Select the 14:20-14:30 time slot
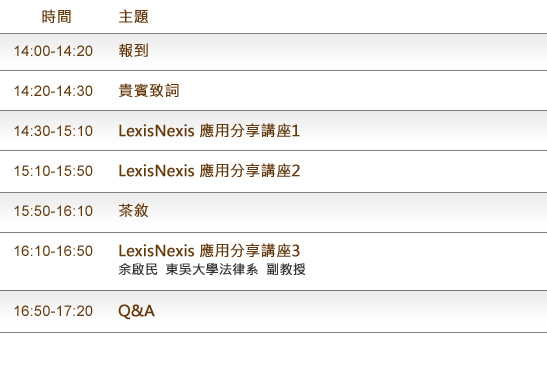 [53, 91]
